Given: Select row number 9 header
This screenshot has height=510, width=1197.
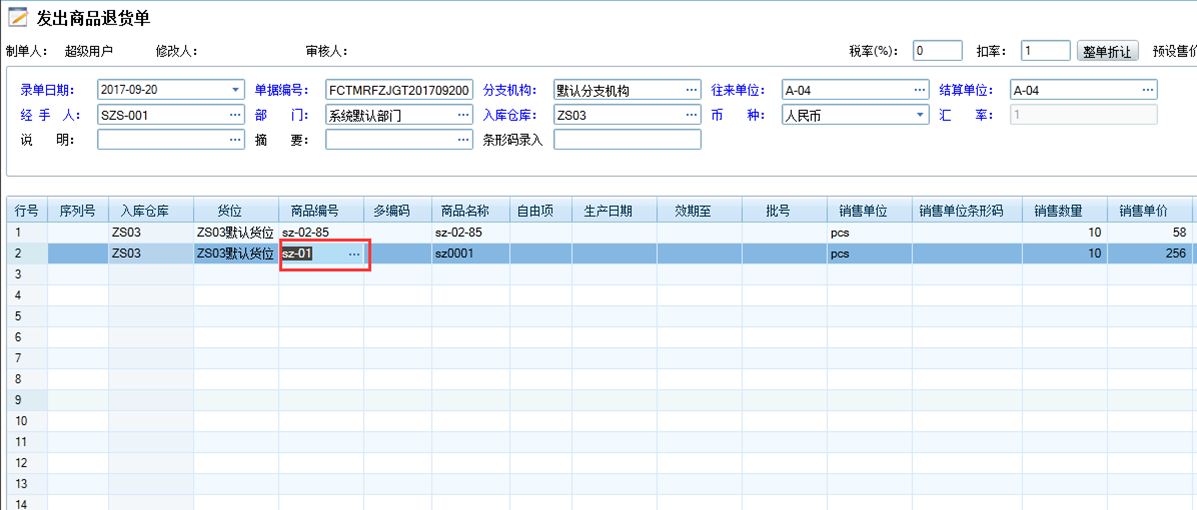Looking at the screenshot, I should 27,399.
